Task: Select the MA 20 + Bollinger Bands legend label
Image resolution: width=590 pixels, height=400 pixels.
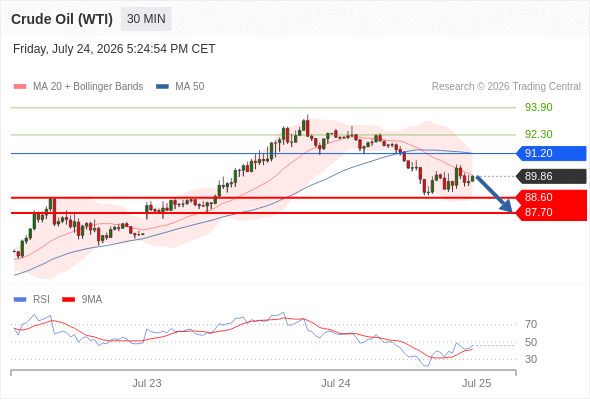Action: (88, 87)
